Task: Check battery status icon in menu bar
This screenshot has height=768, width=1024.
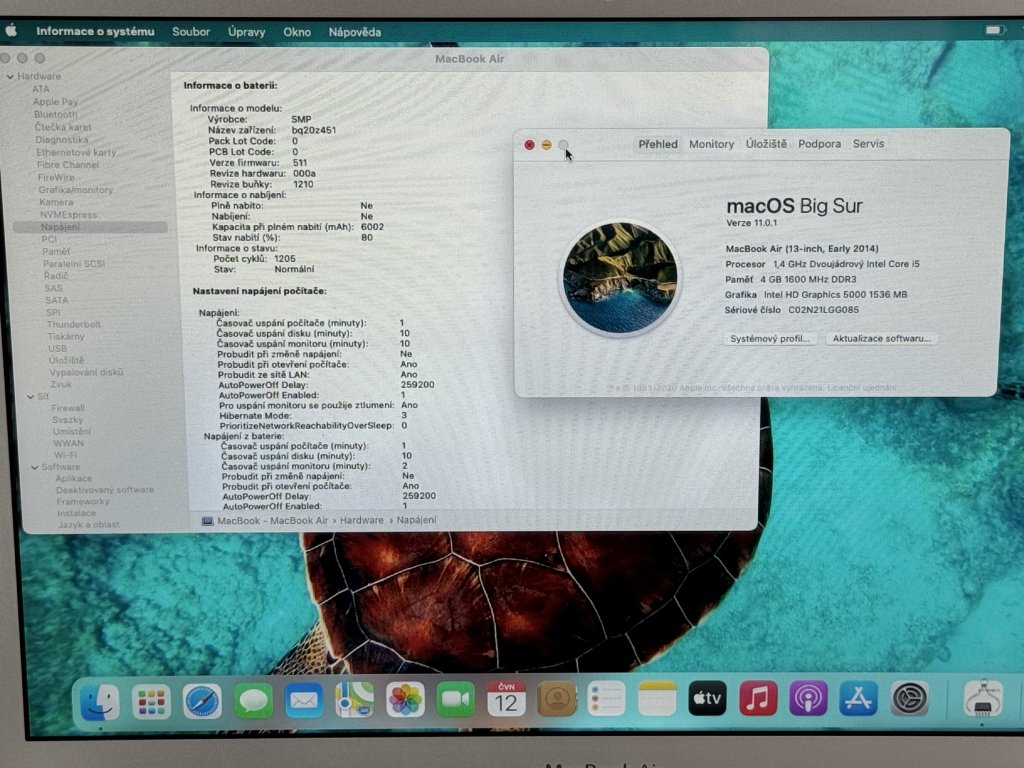Action: click(993, 30)
